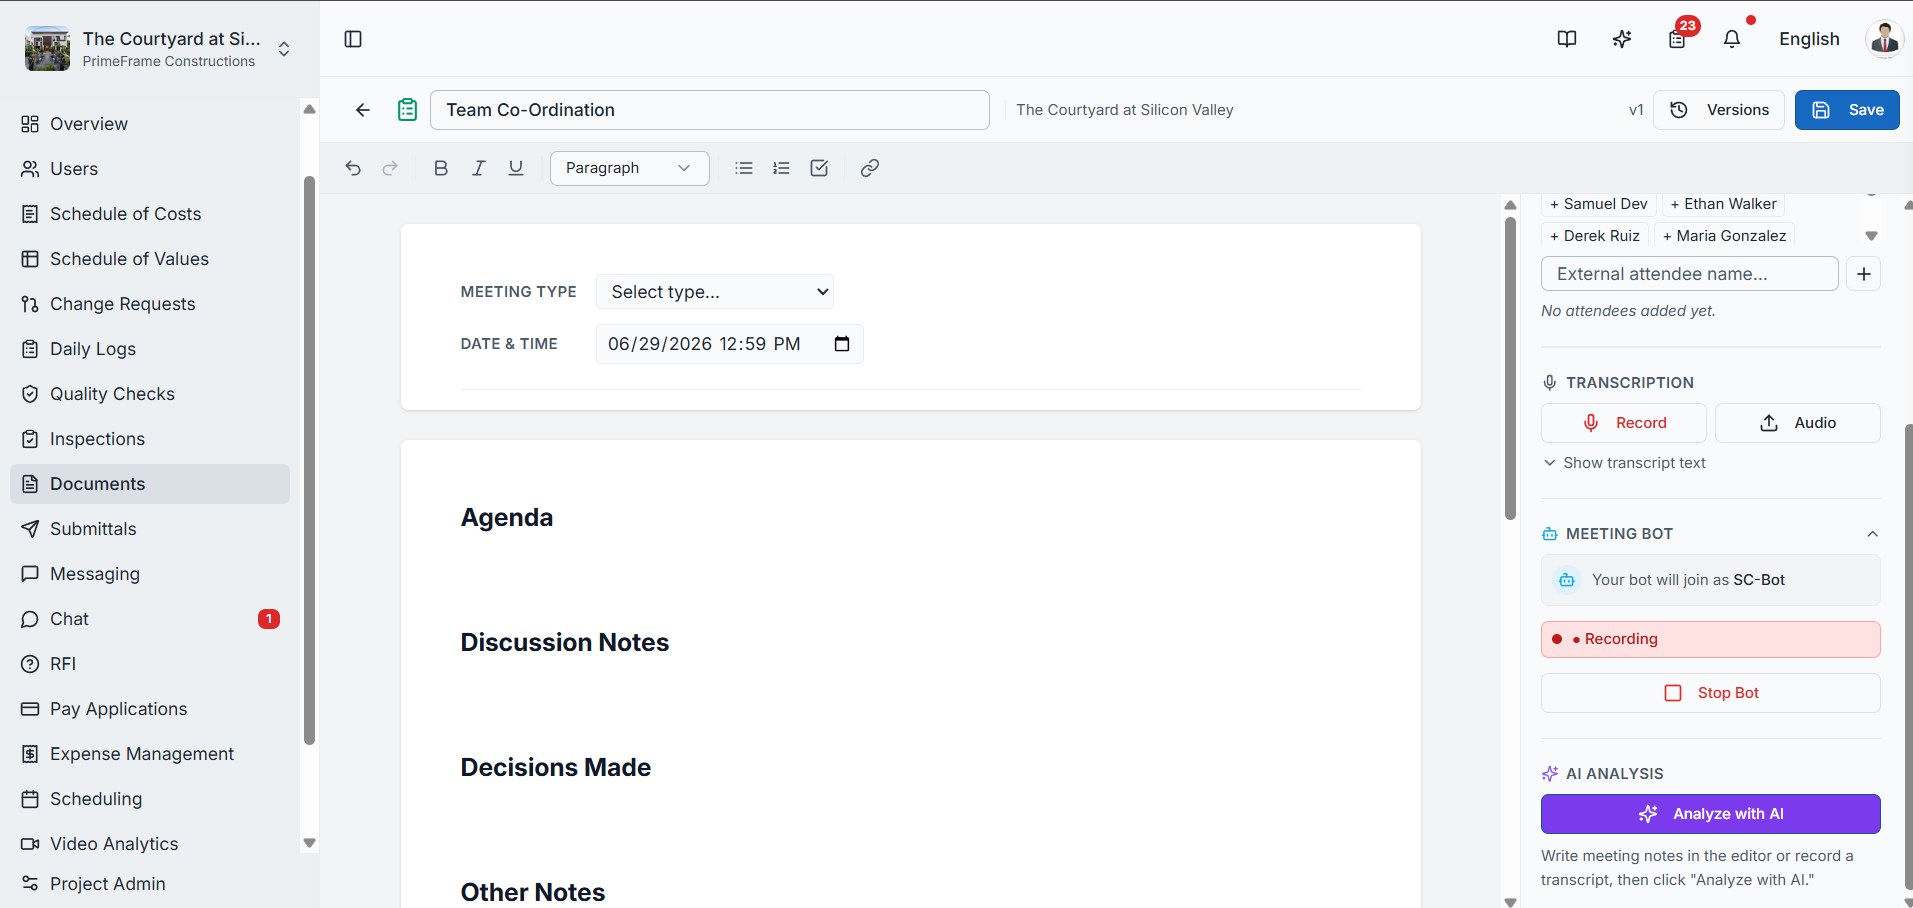The width and height of the screenshot is (1913, 908).
Task: Edit the Team Co-Ordination title field
Action: [x=710, y=110]
